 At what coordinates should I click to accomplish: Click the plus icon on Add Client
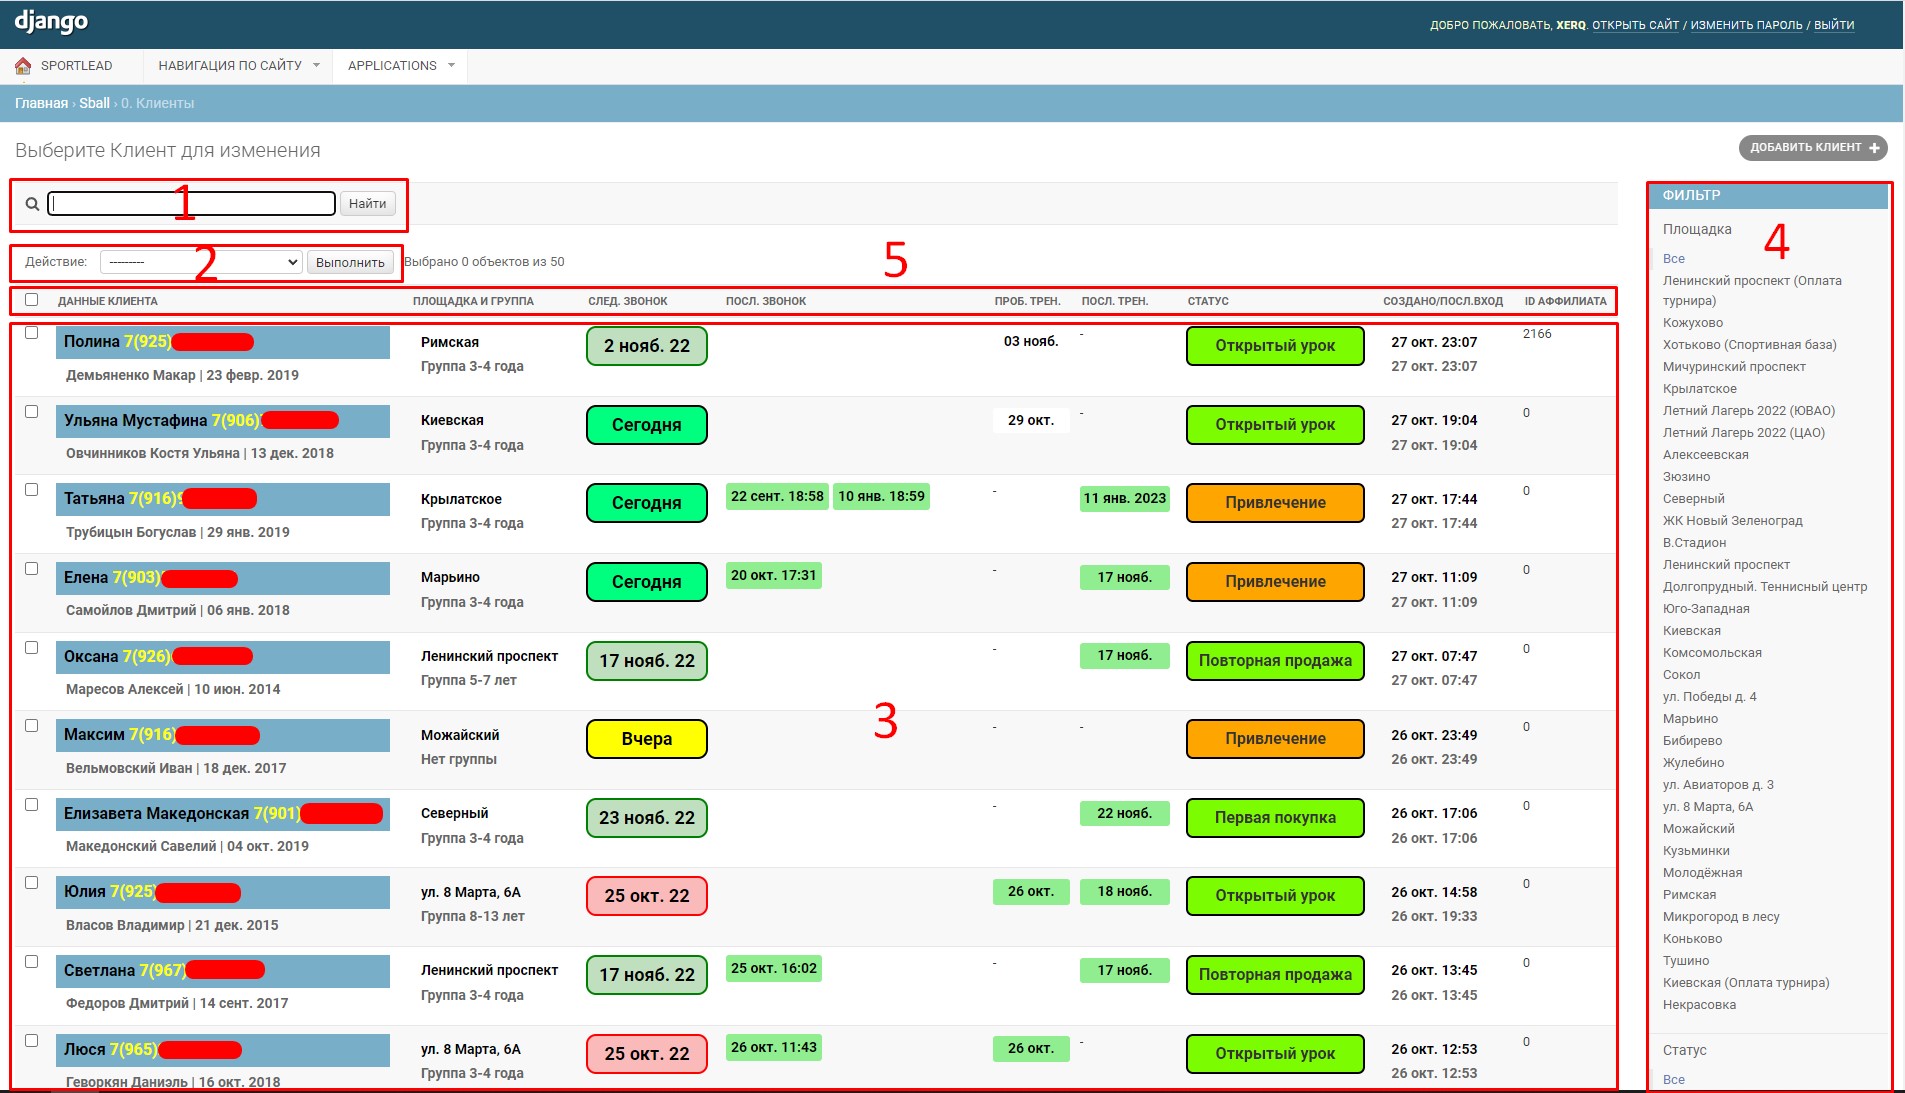[x=1874, y=148]
